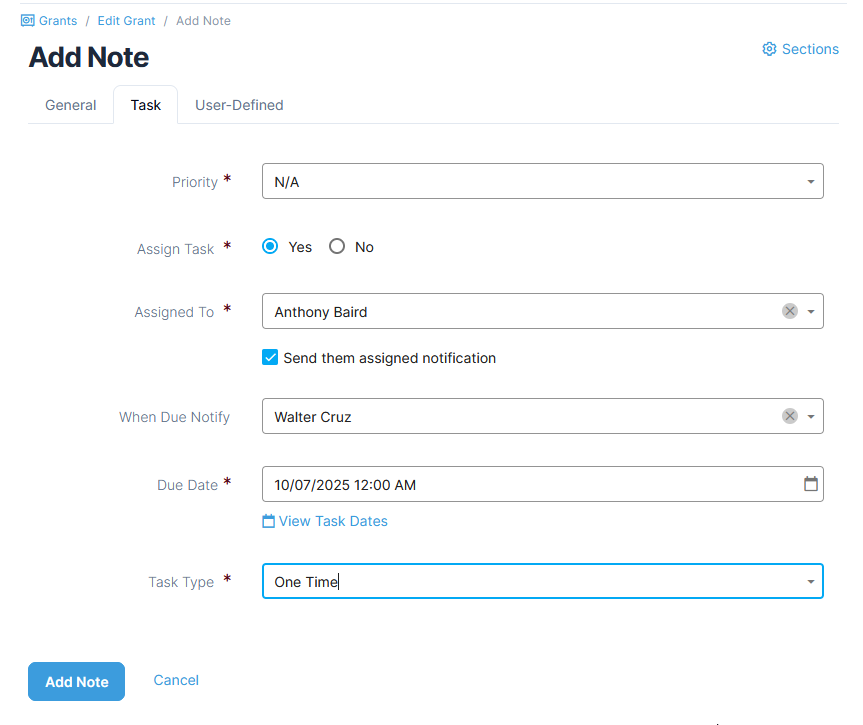Open the Assigned To dropdown arrow
The image size is (863, 725).
click(811, 312)
